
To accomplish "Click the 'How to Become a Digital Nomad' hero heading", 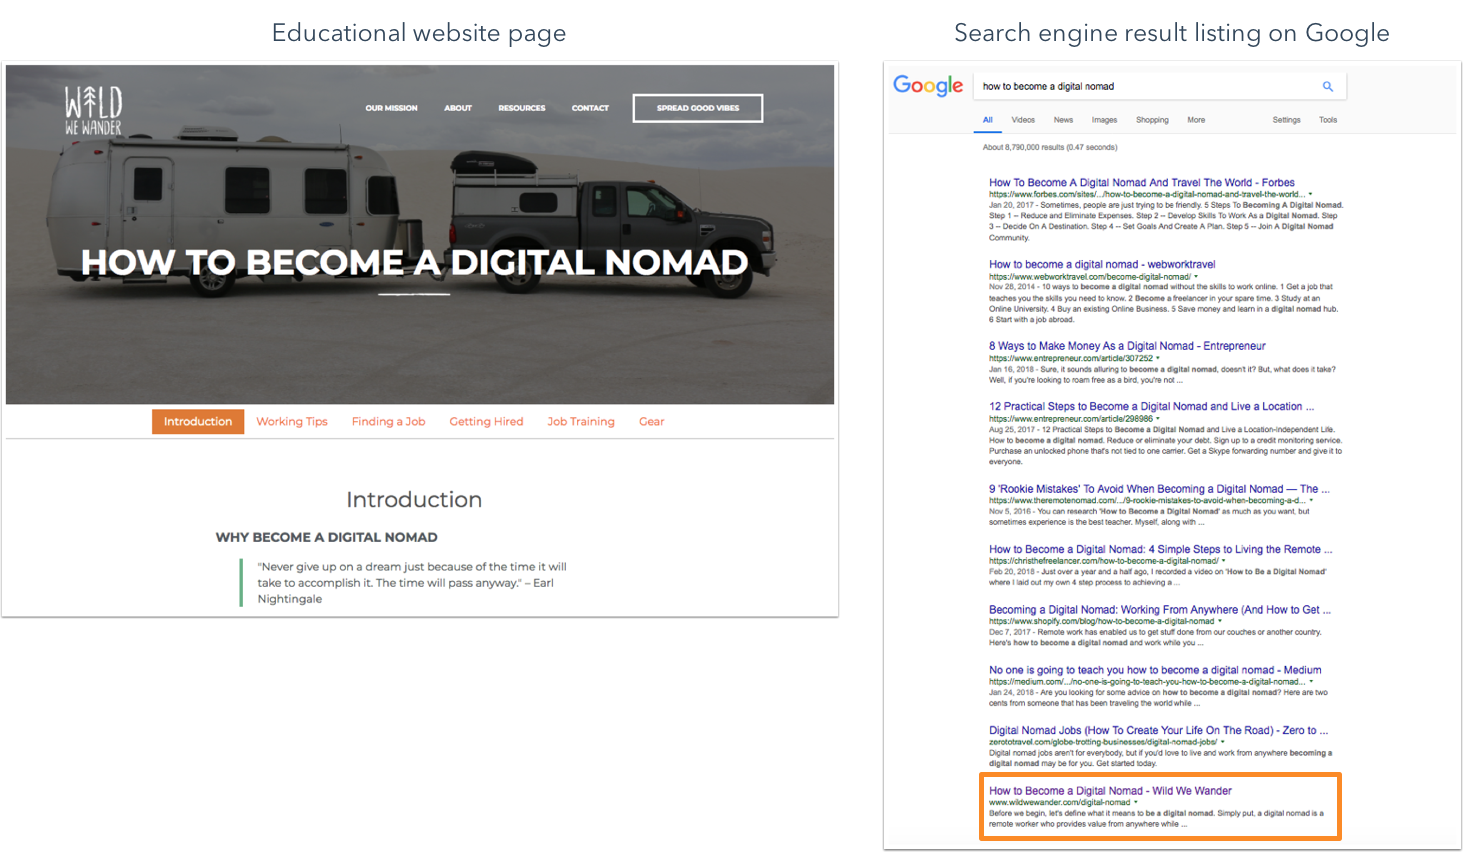I will coord(414,262).
